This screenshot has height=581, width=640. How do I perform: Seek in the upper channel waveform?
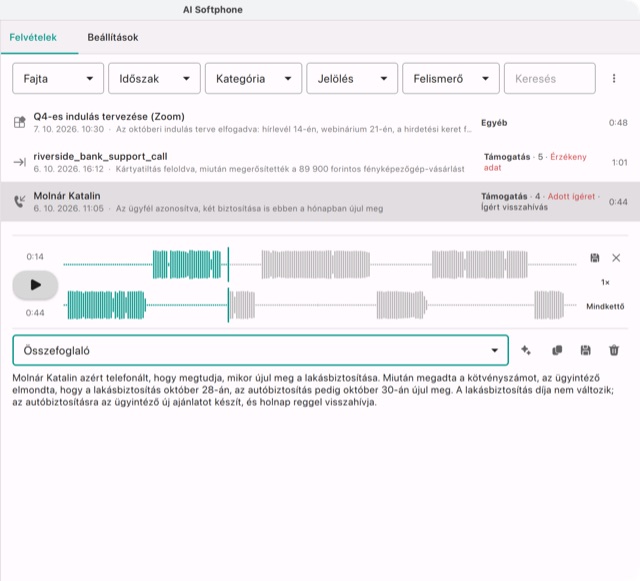coord(320,265)
